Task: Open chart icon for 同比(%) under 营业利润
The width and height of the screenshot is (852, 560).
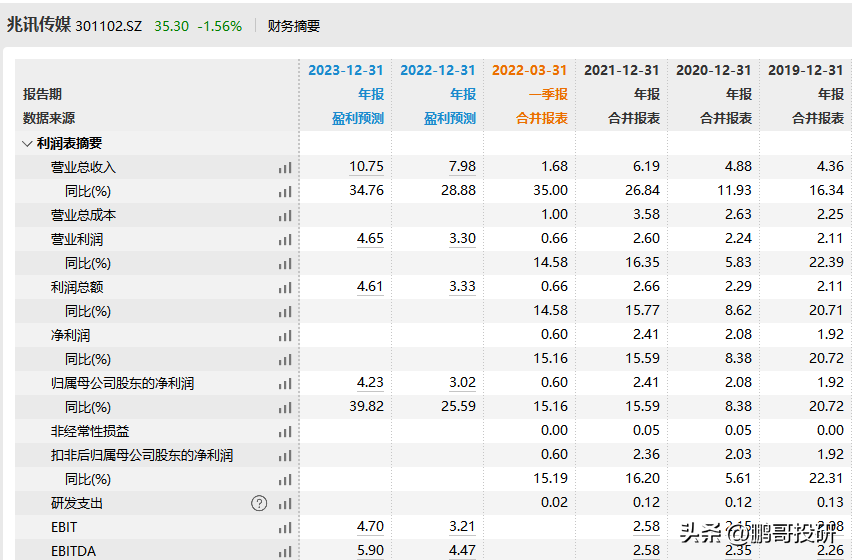Action: click(x=285, y=263)
